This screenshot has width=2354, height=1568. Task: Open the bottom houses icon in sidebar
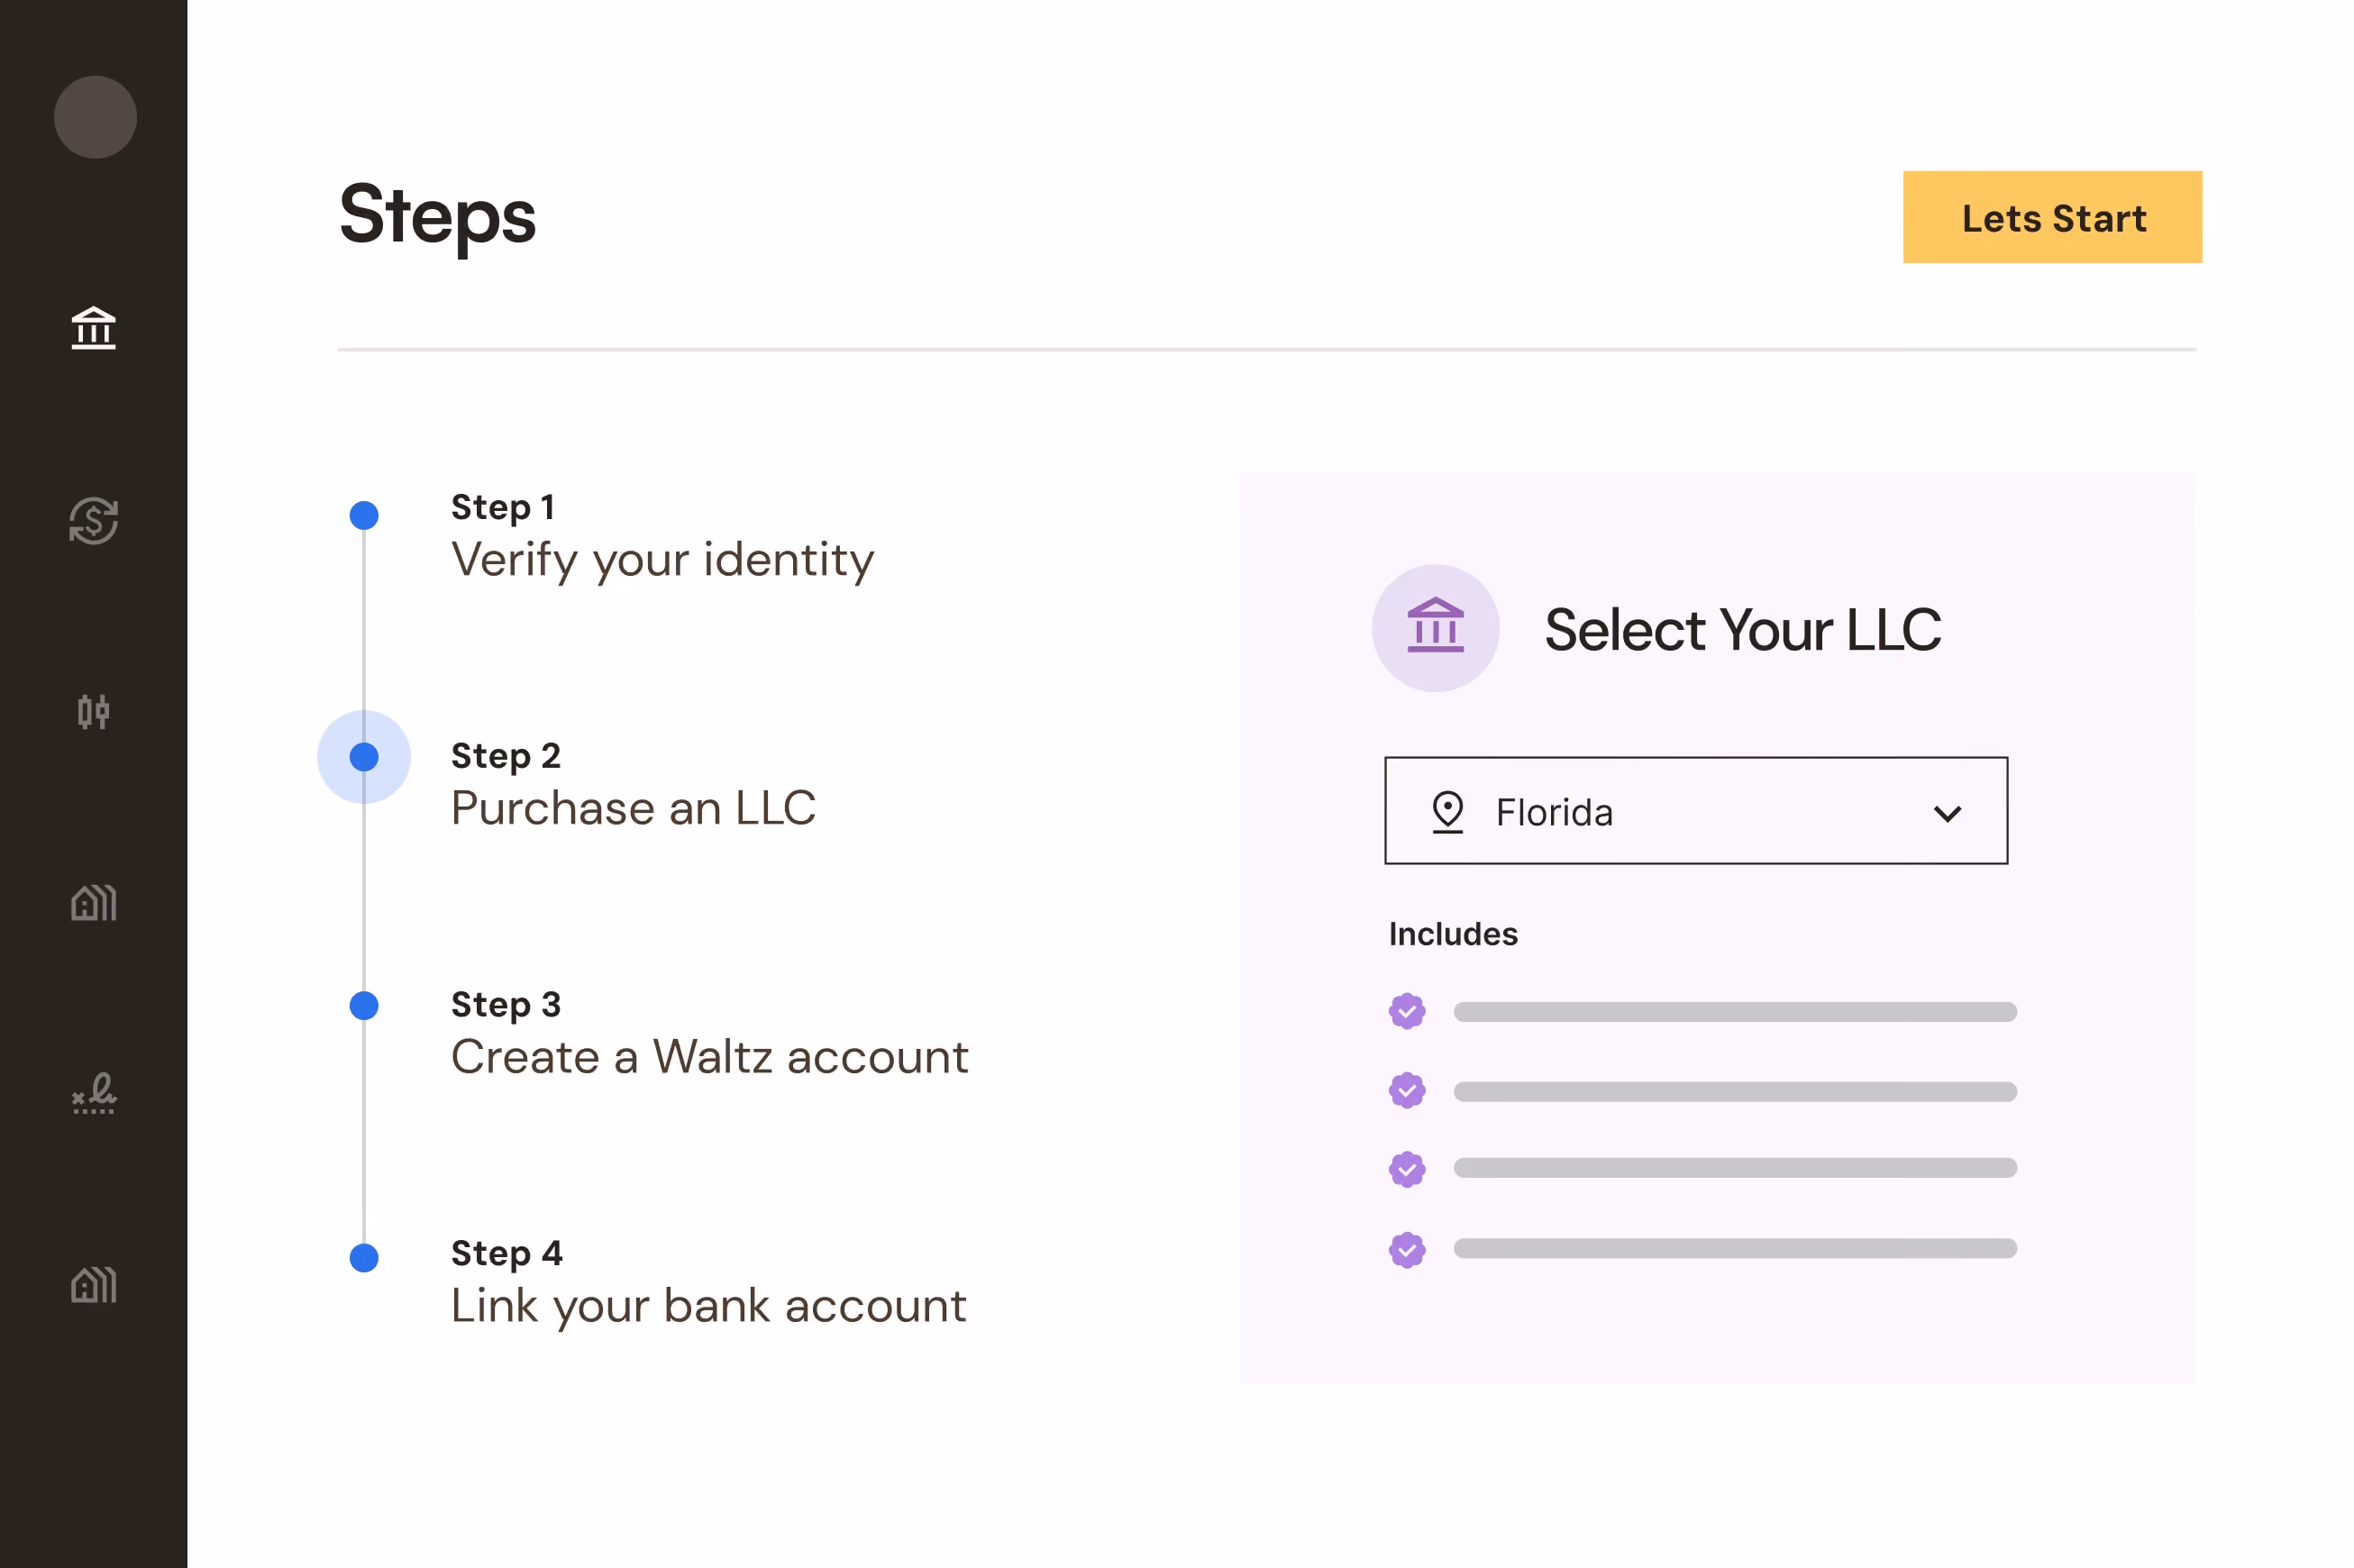click(x=94, y=1284)
